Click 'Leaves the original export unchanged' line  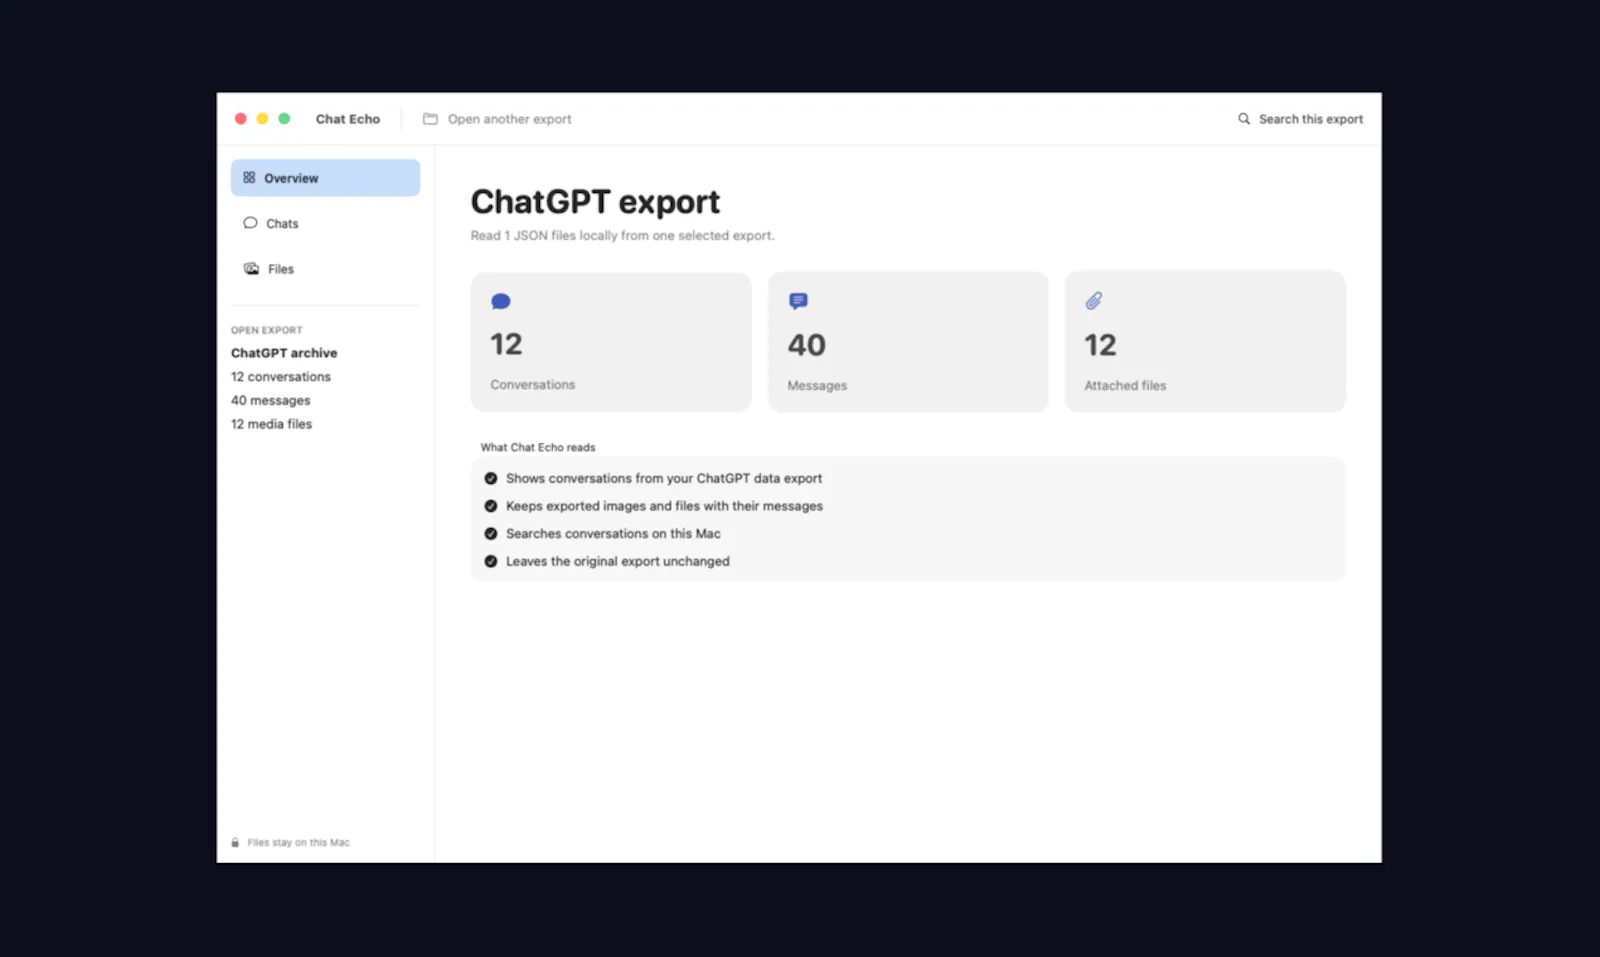[x=618, y=561]
